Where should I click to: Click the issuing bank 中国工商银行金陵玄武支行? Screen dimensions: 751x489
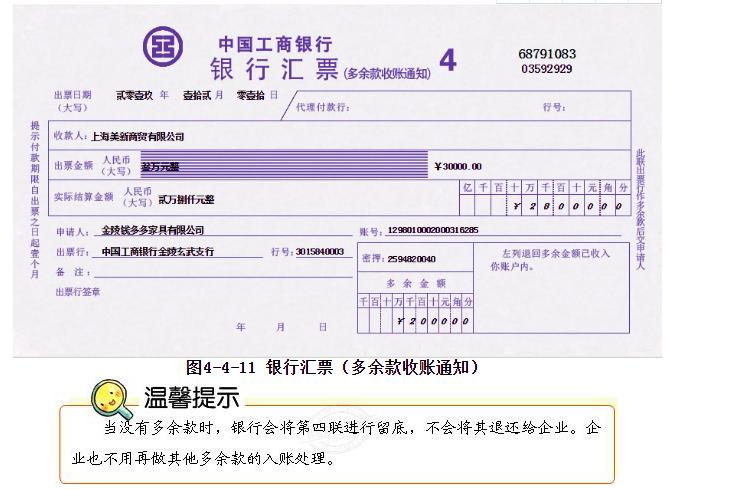pos(158,251)
